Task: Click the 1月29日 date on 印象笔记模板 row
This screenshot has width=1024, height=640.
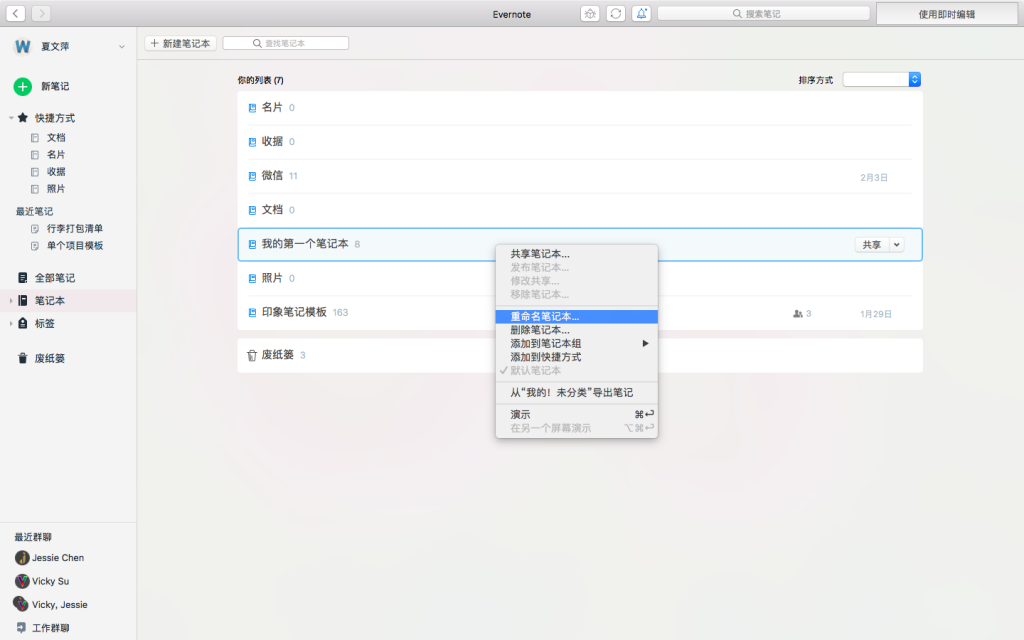Action: coord(876,314)
